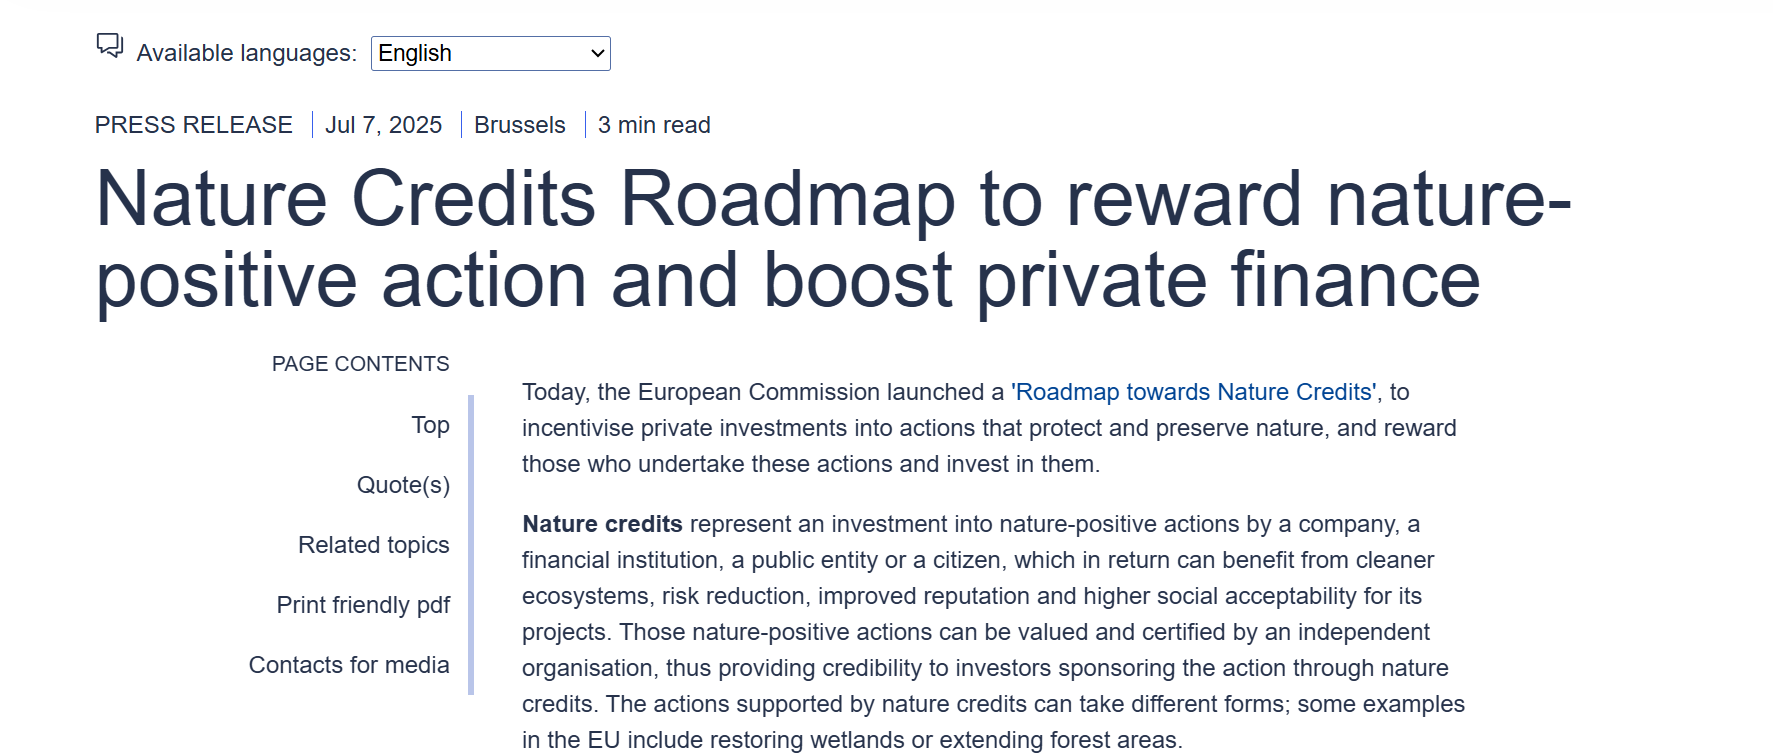Open the 'Roadmap towards Nature Credits' link

point(1194,392)
